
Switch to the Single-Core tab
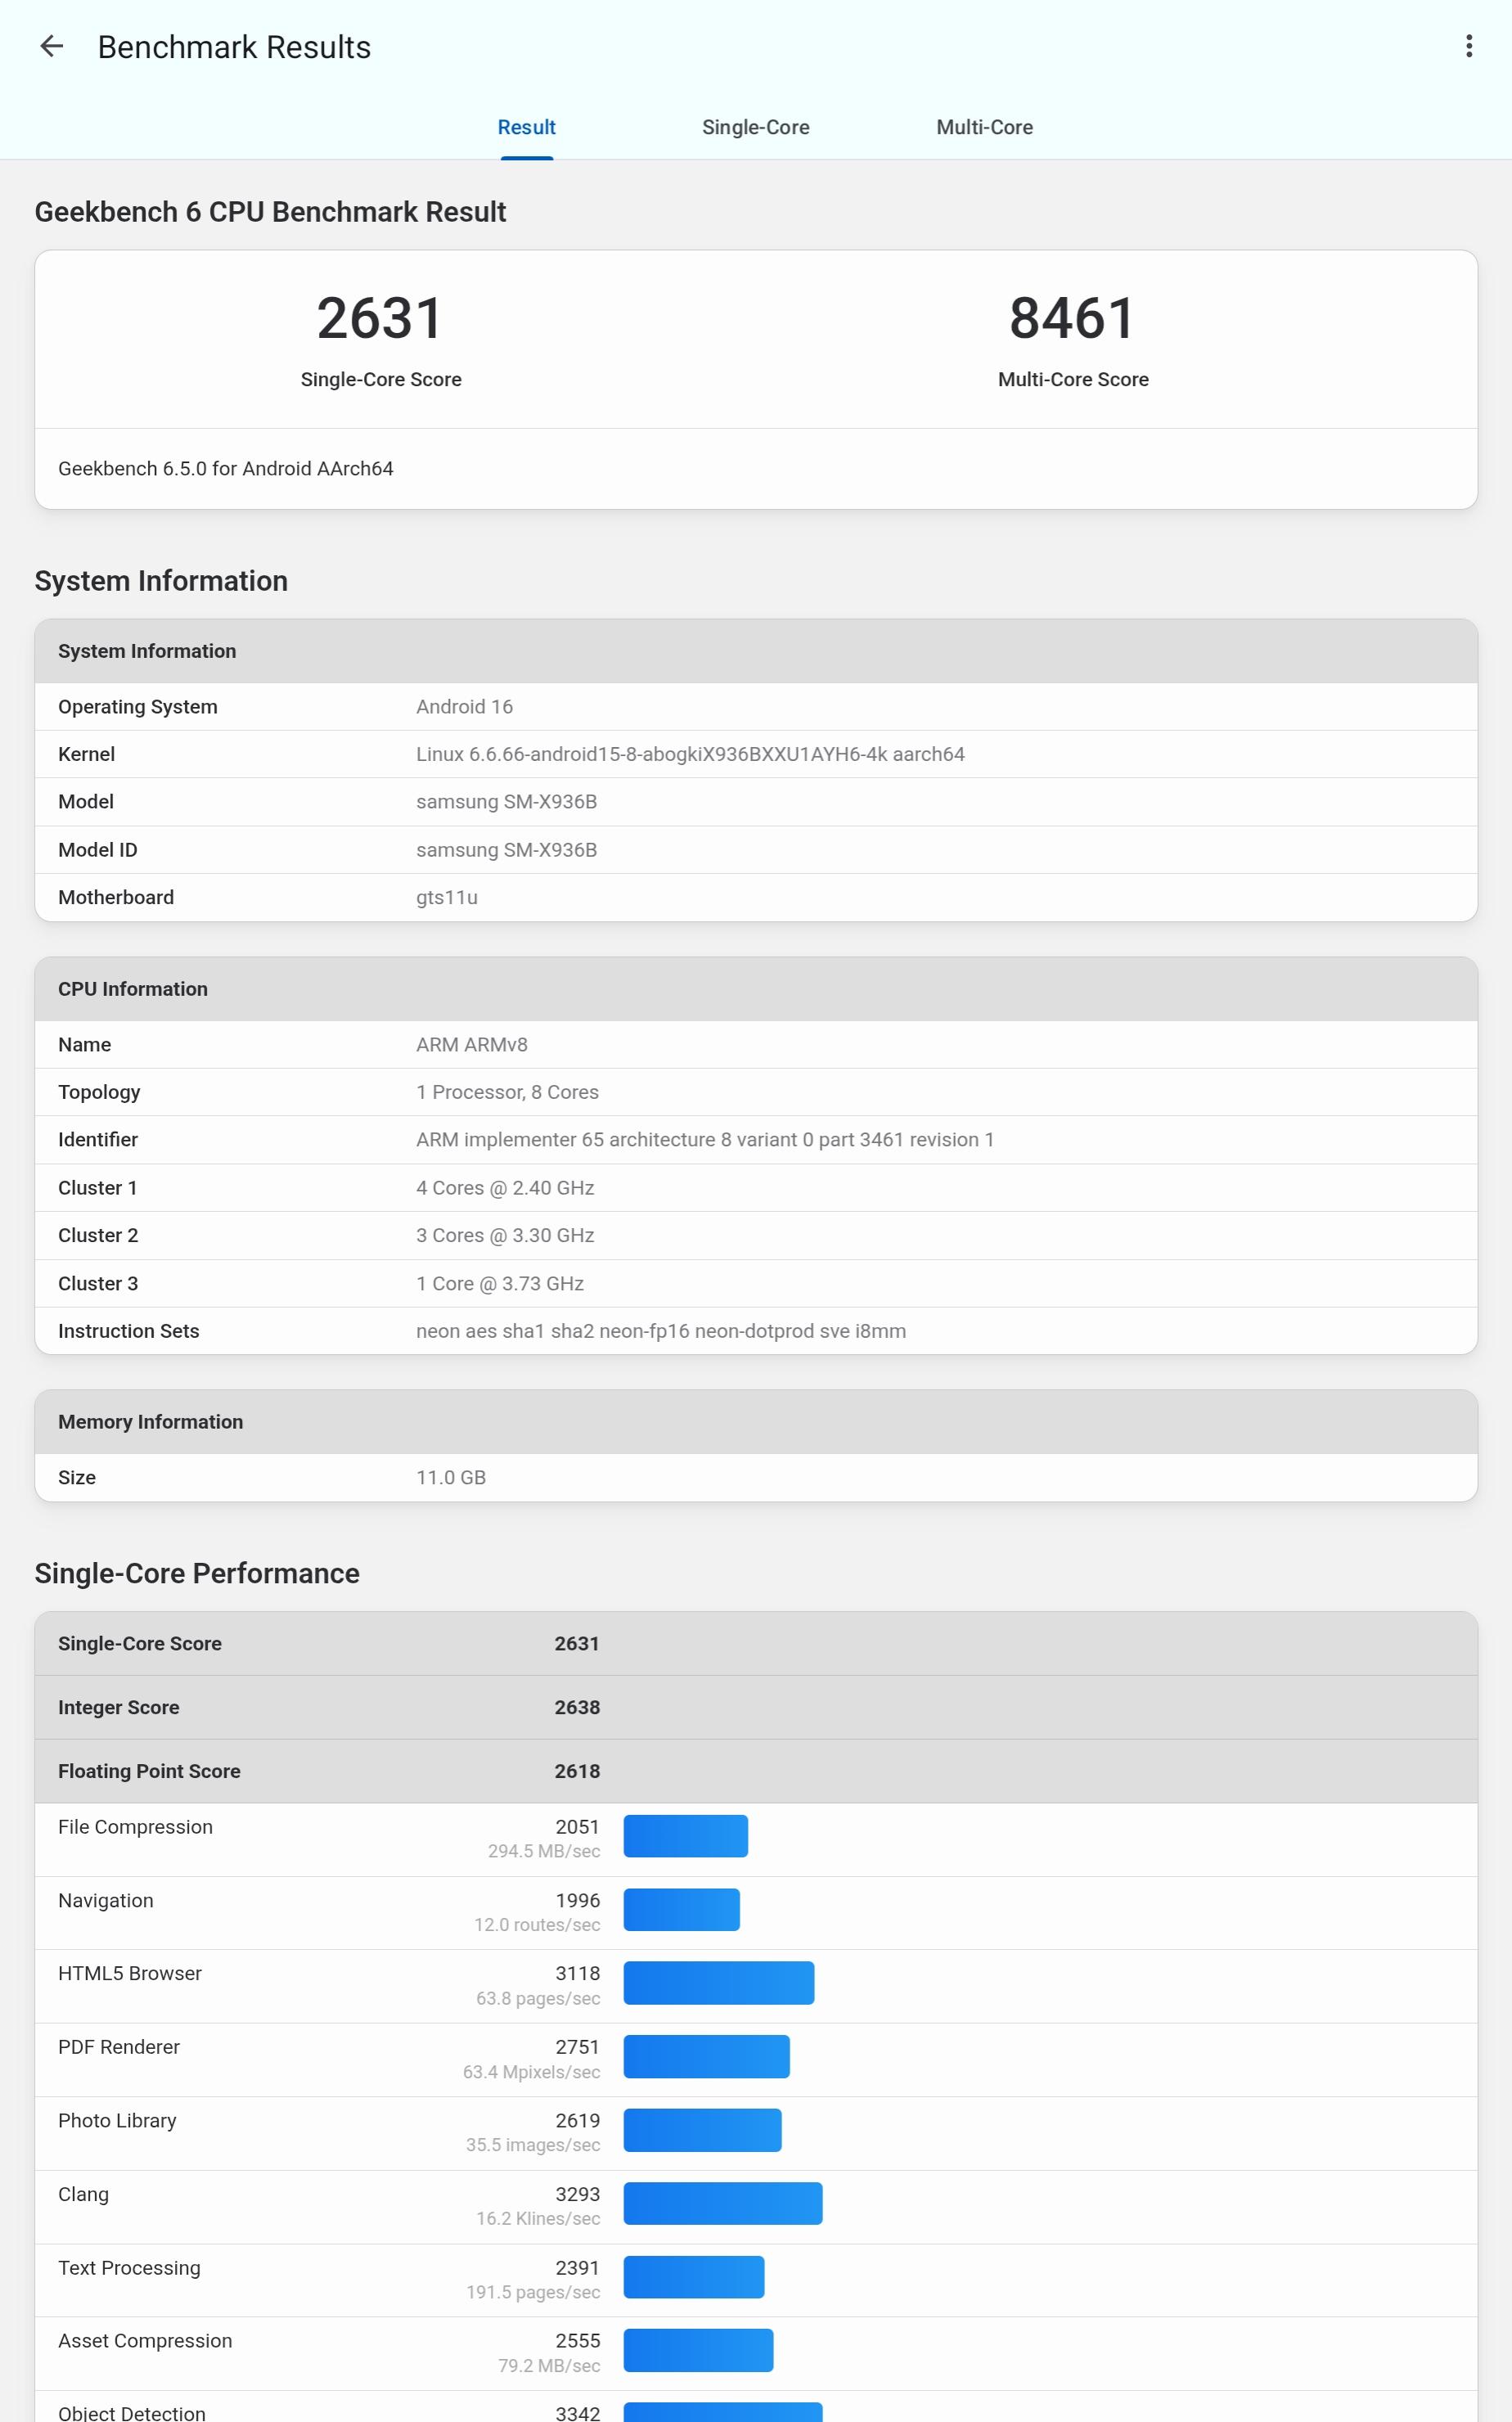click(755, 127)
